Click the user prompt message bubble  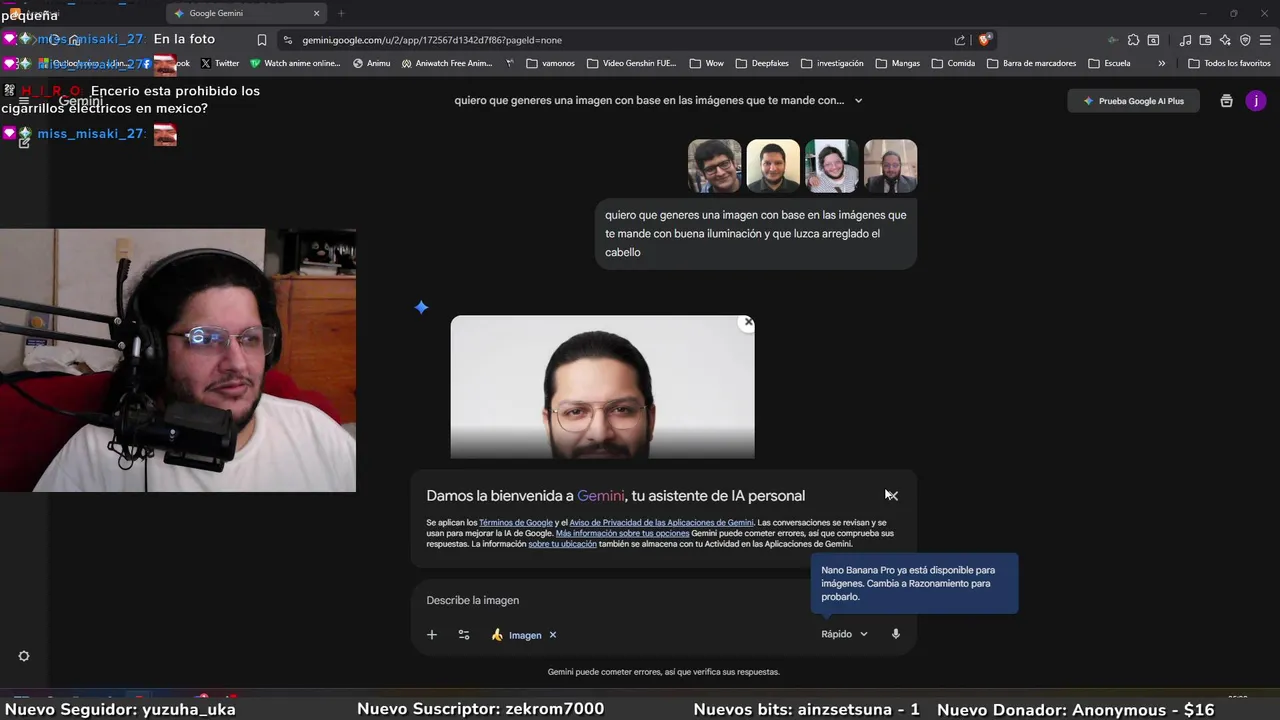(756, 233)
